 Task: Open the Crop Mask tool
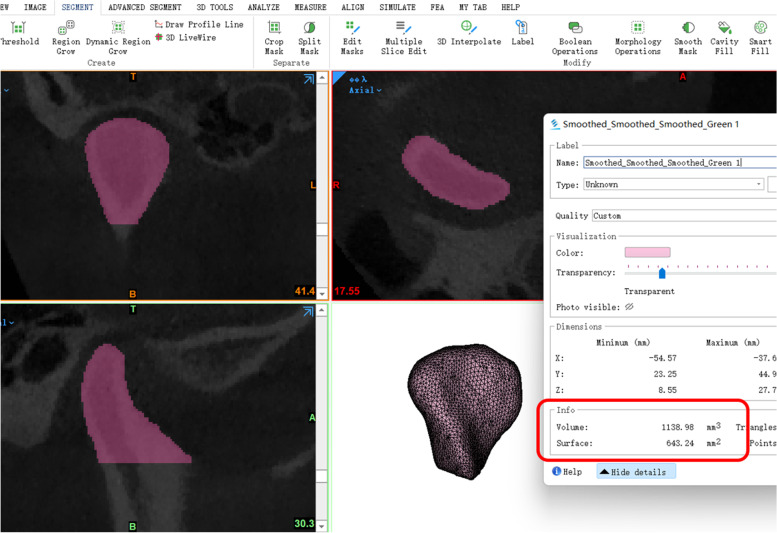tap(274, 37)
